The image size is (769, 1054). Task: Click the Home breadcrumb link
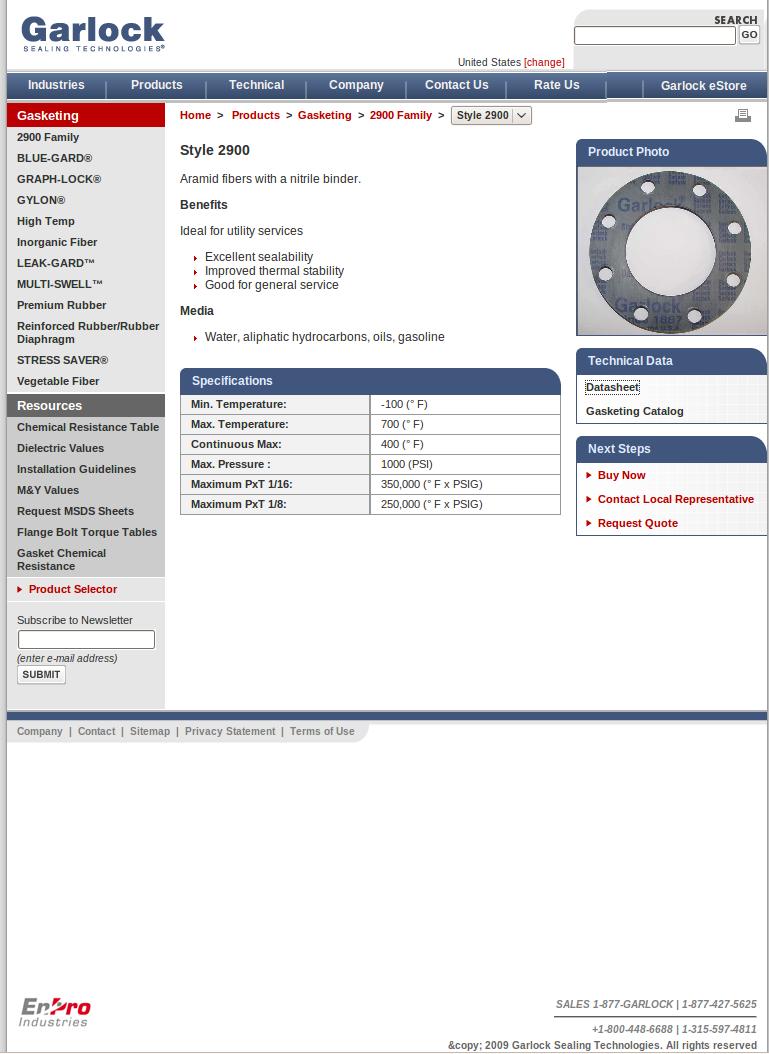tap(195, 116)
